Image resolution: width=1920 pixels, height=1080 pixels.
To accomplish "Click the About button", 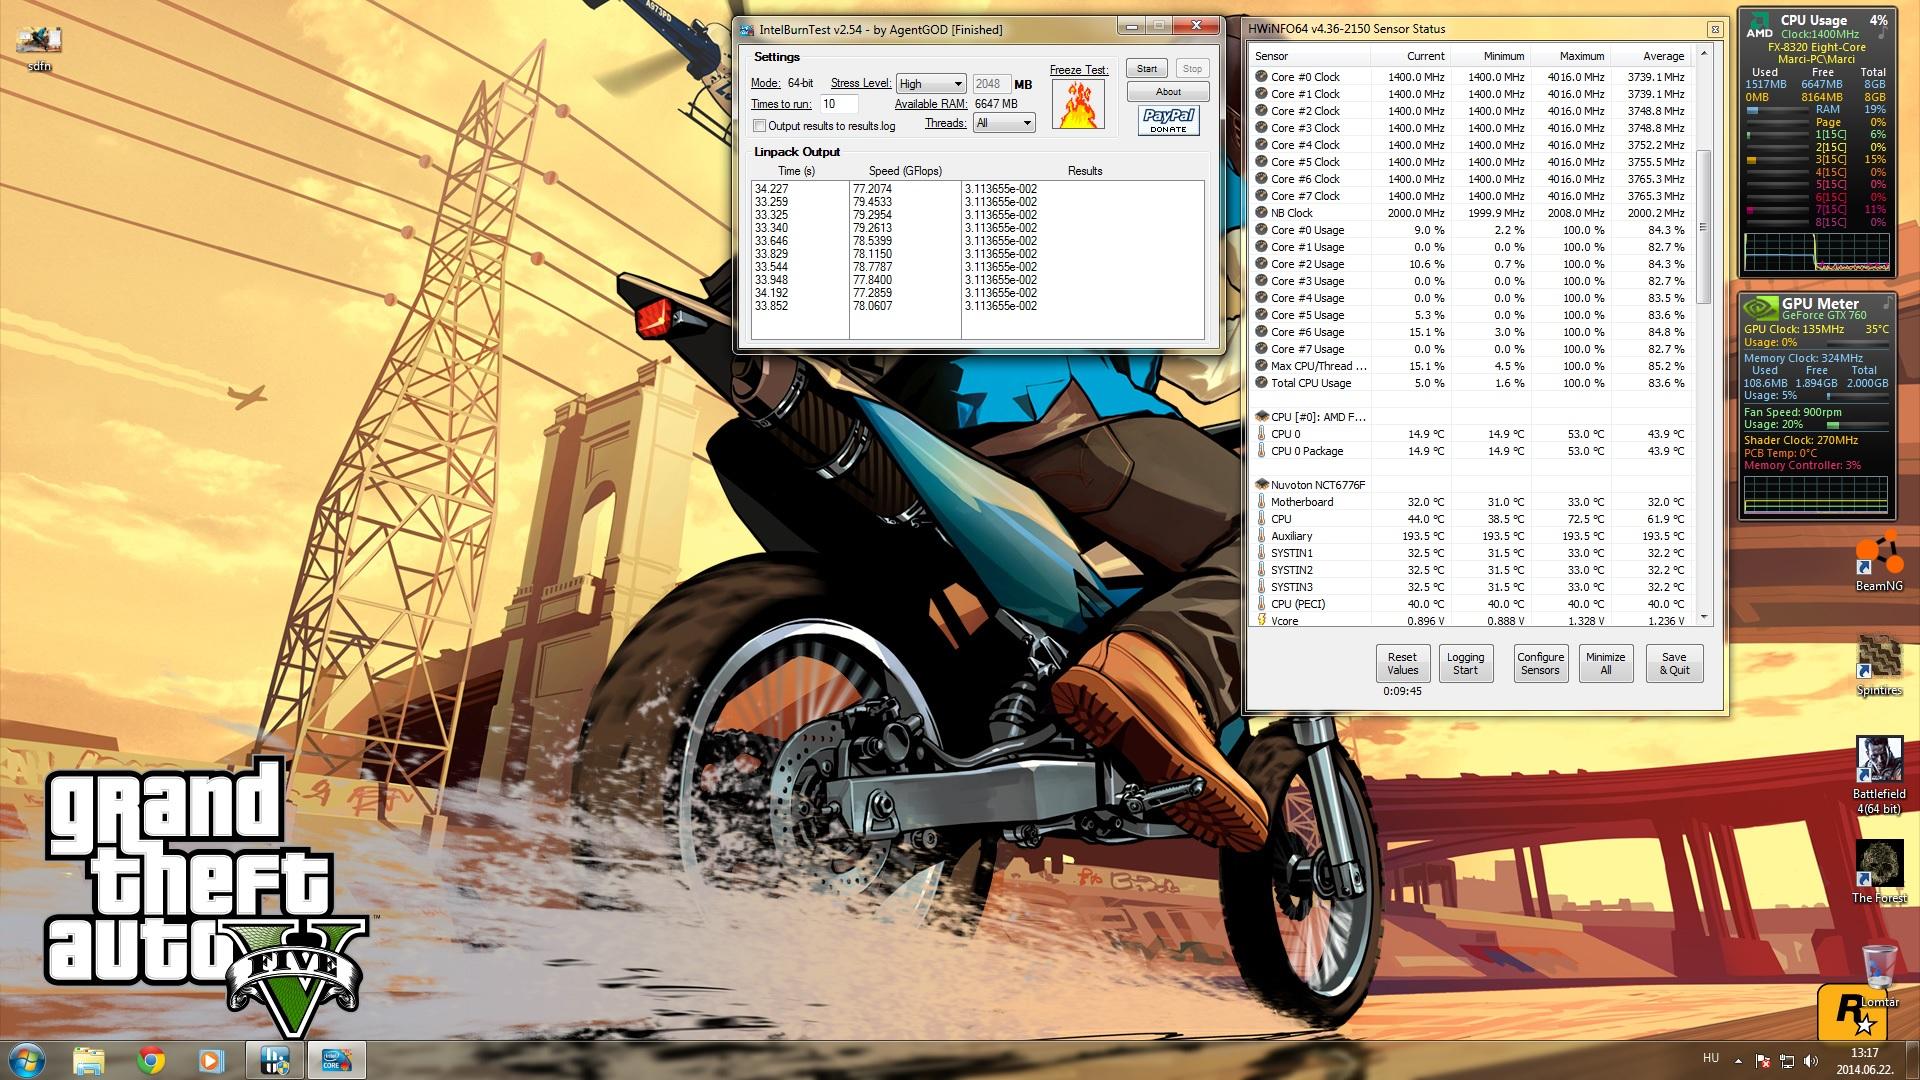I will [x=1167, y=92].
